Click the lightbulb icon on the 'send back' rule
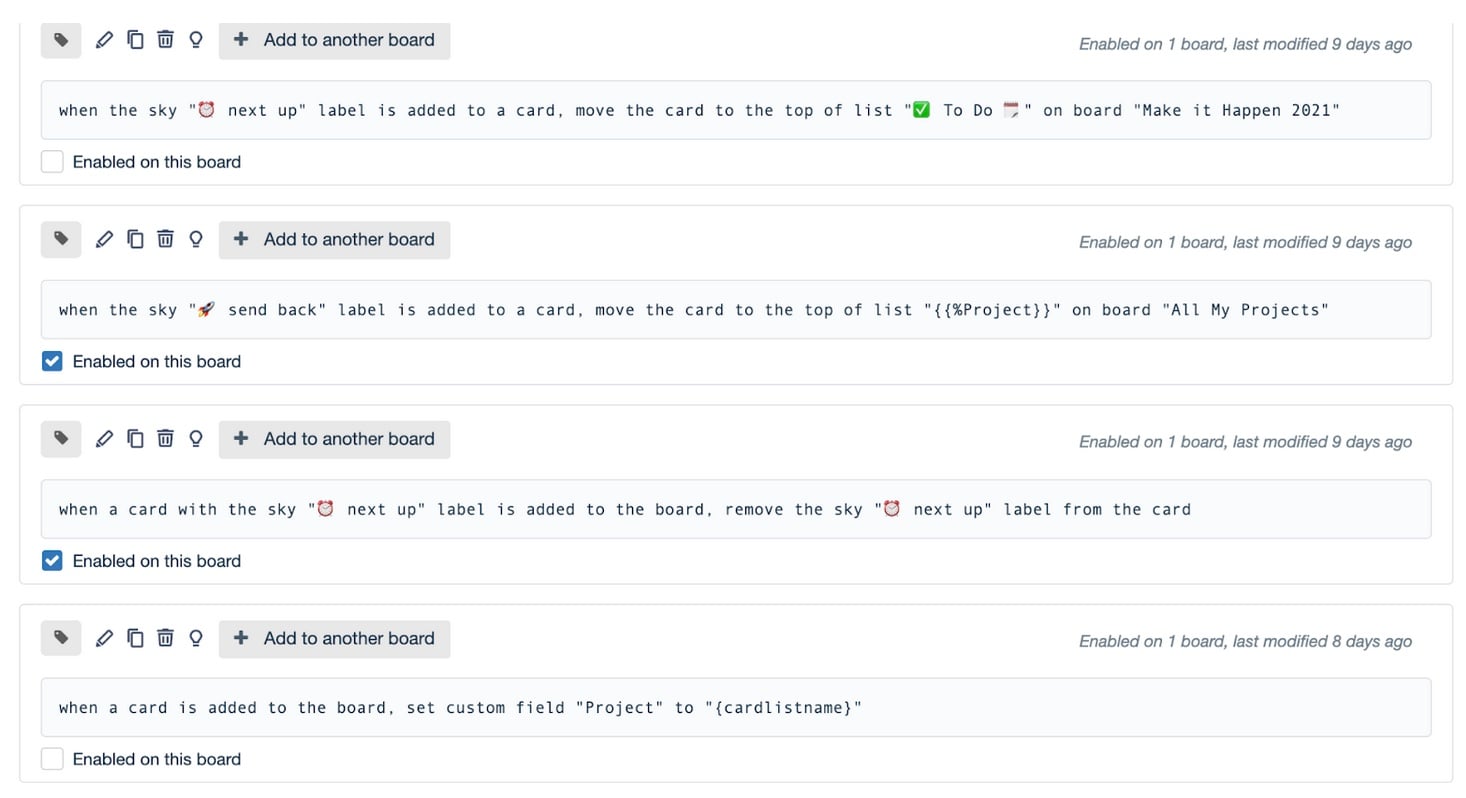1466x798 pixels. point(196,239)
